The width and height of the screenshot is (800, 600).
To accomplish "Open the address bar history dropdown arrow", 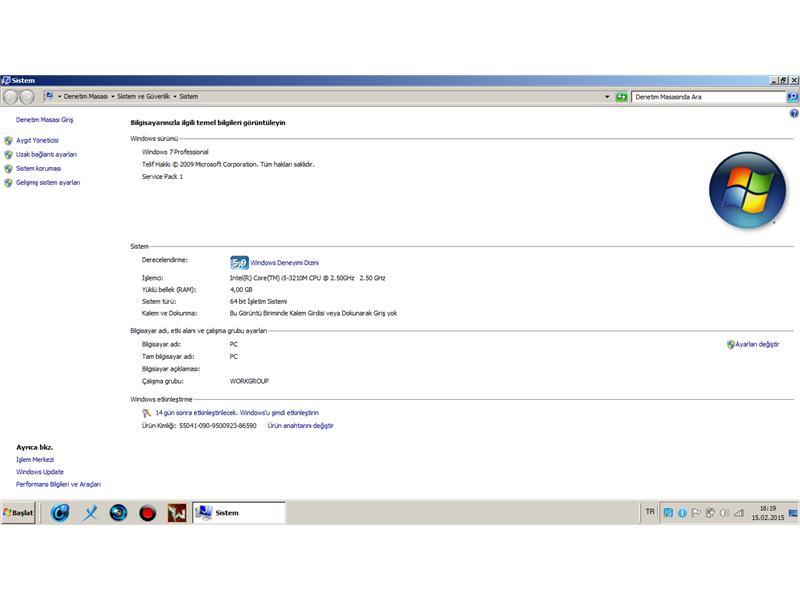I will 607,96.
